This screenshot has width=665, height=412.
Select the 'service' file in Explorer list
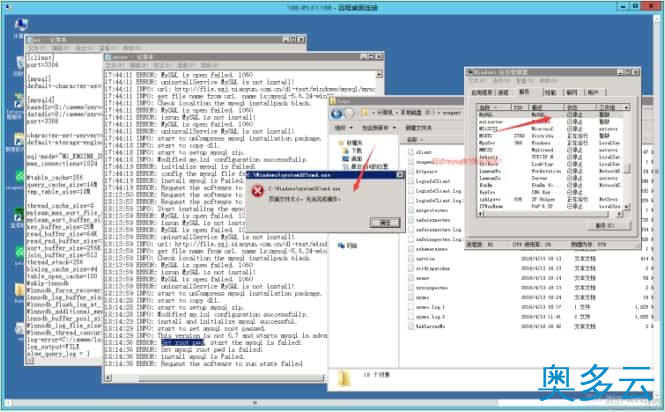coord(425,258)
